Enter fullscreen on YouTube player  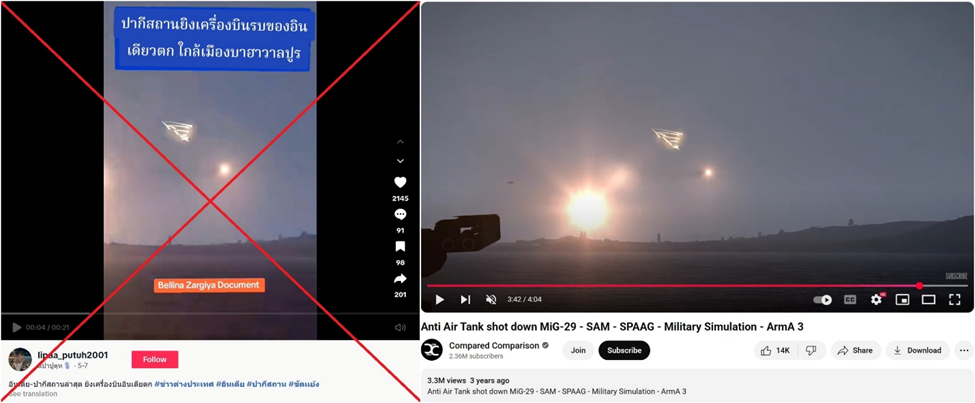click(954, 300)
